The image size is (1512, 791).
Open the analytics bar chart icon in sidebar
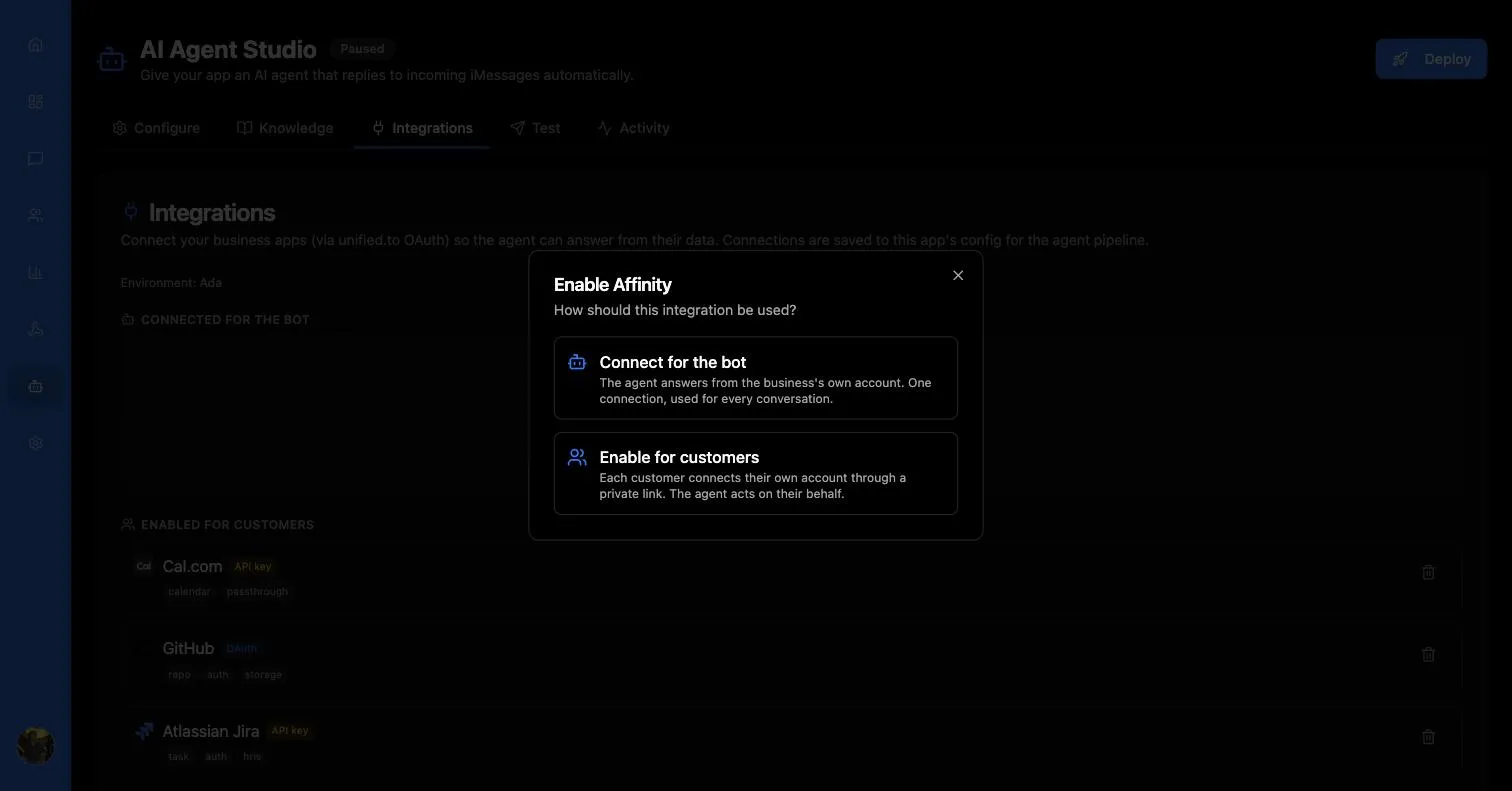click(36, 273)
